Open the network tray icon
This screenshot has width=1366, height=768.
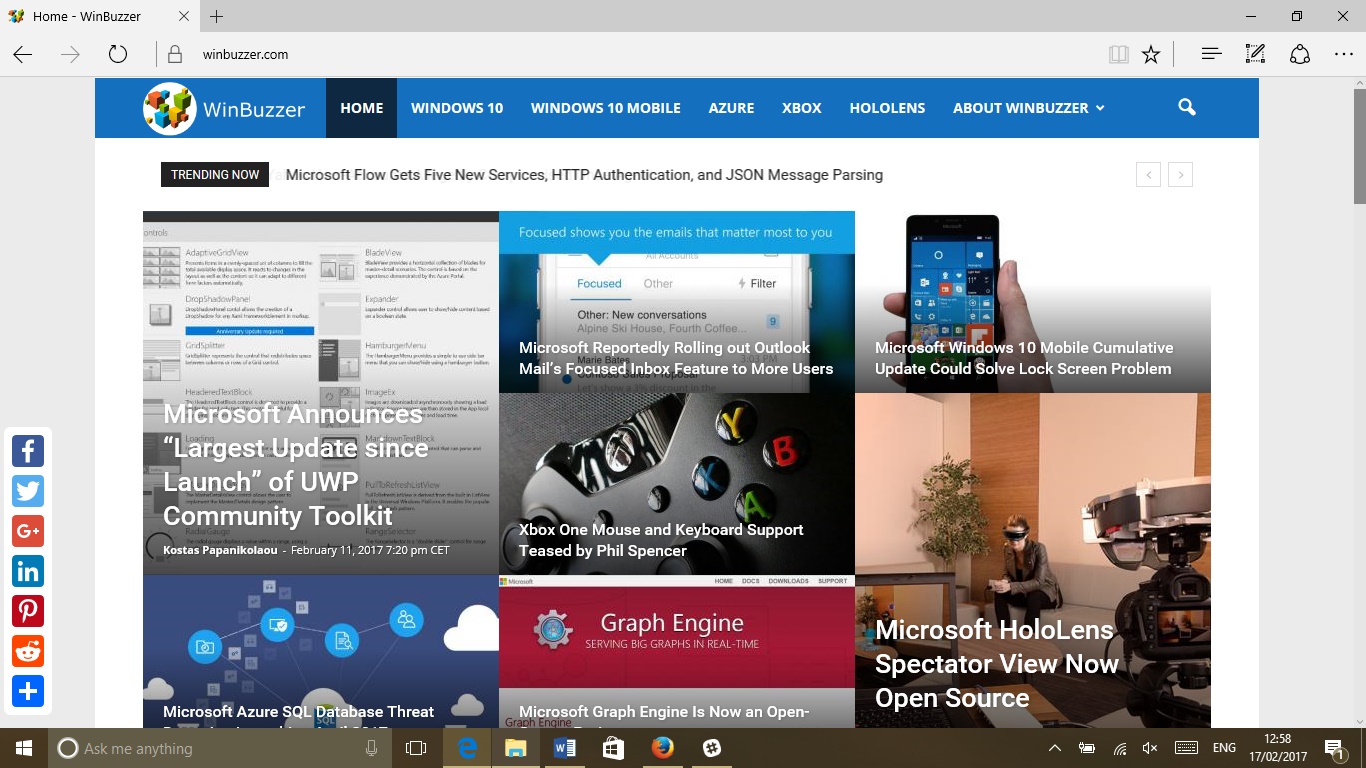(x=1120, y=748)
